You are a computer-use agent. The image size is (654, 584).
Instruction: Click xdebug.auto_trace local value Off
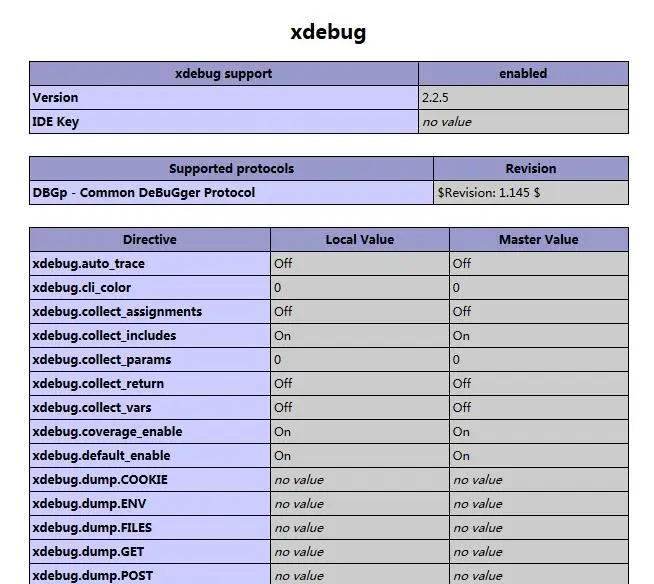[x=360, y=264]
